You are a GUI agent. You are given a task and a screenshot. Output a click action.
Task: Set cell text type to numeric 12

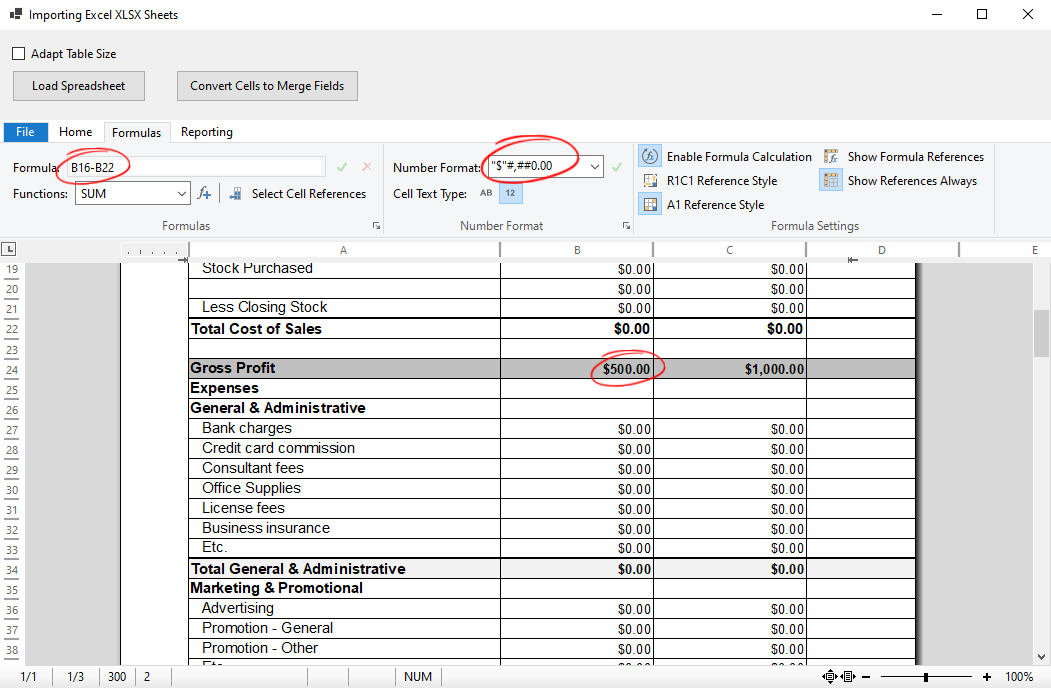pyautogui.click(x=511, y=193)
